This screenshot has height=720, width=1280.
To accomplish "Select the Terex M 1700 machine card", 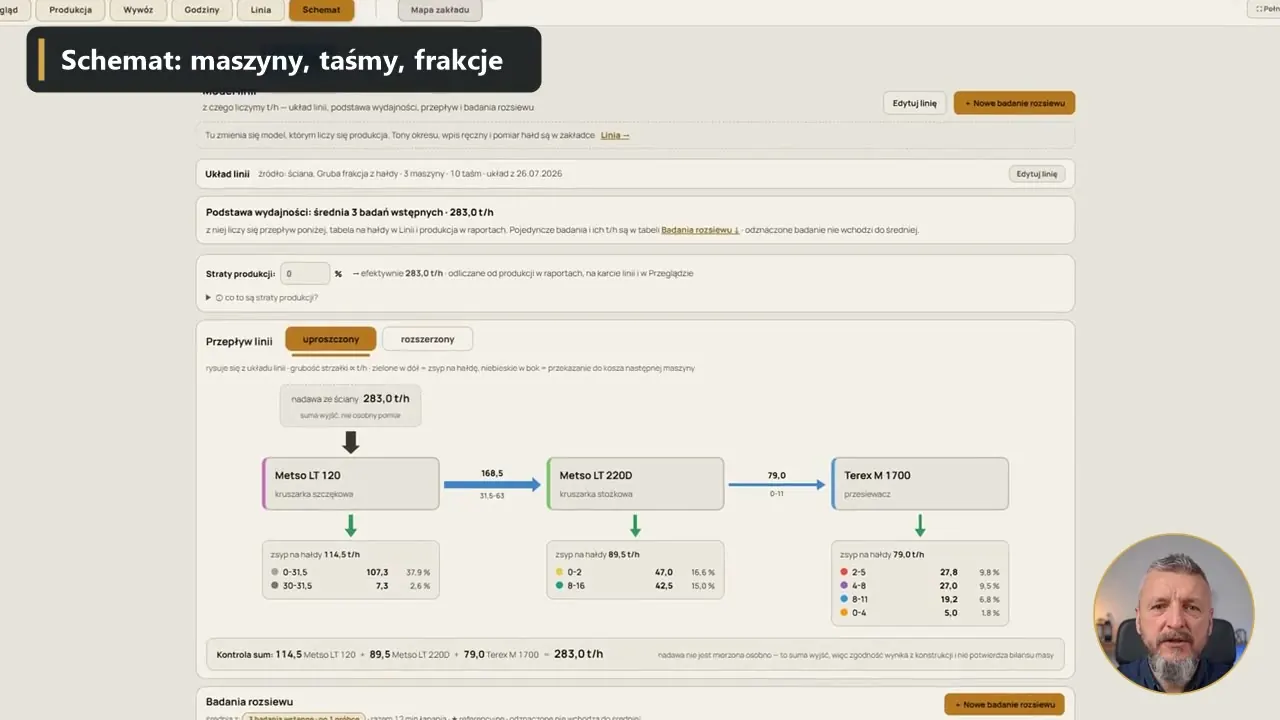I will 920,484.
